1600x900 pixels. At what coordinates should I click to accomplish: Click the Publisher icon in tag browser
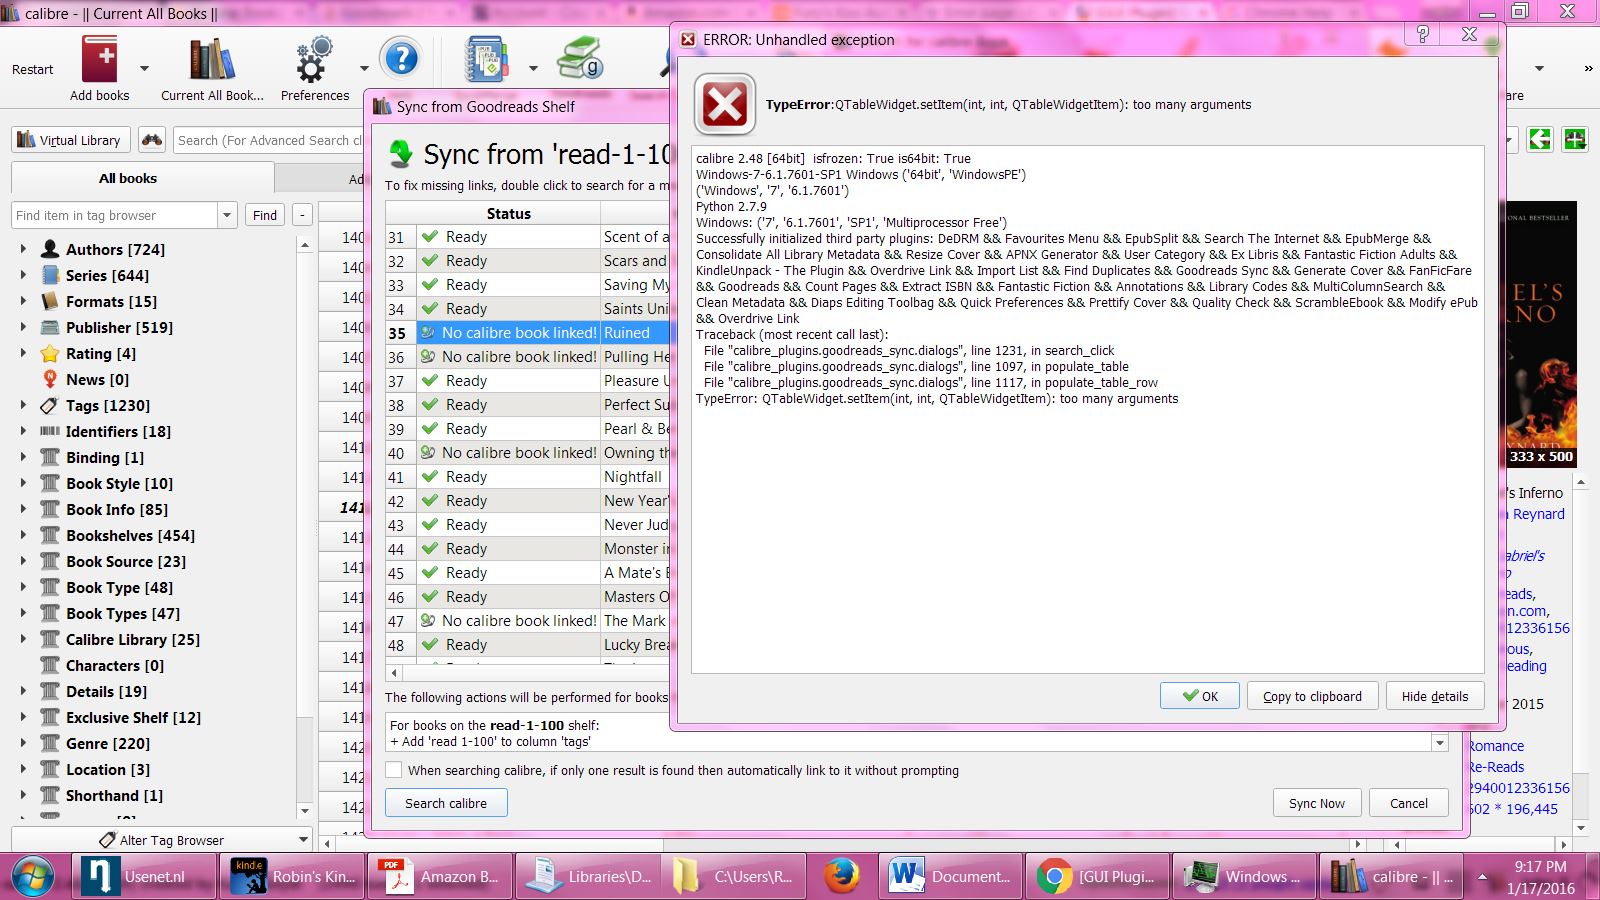coord(50,327)
